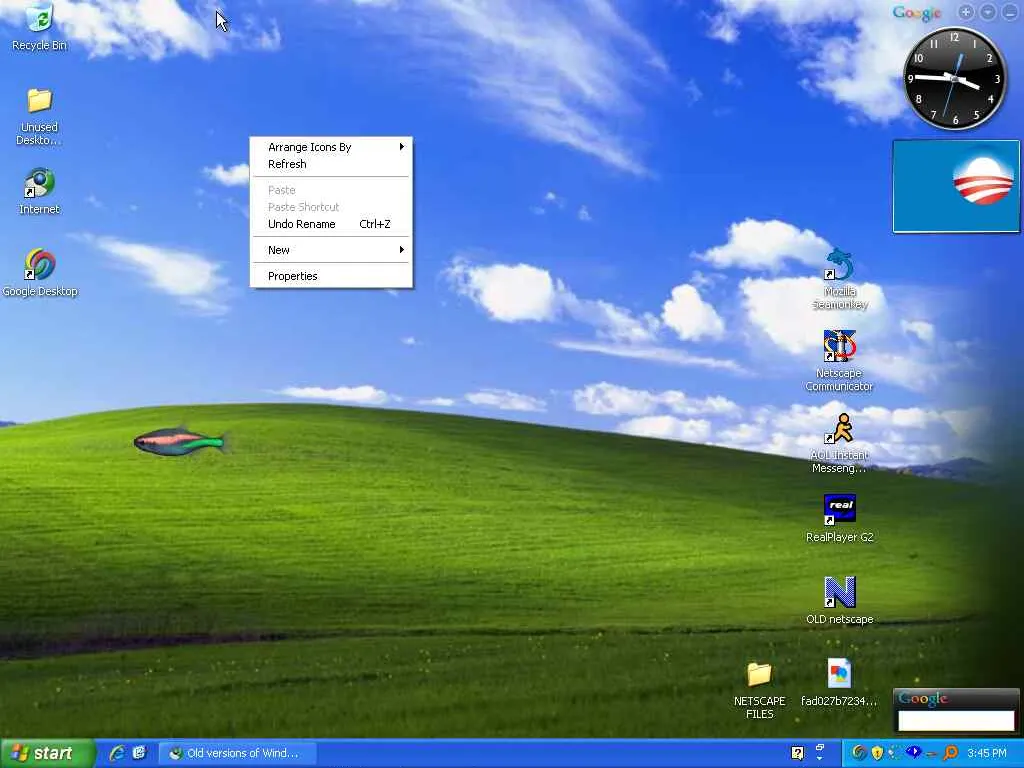
Task: Click the greyed Paste menu entry
Action: [x=331, y=190]
